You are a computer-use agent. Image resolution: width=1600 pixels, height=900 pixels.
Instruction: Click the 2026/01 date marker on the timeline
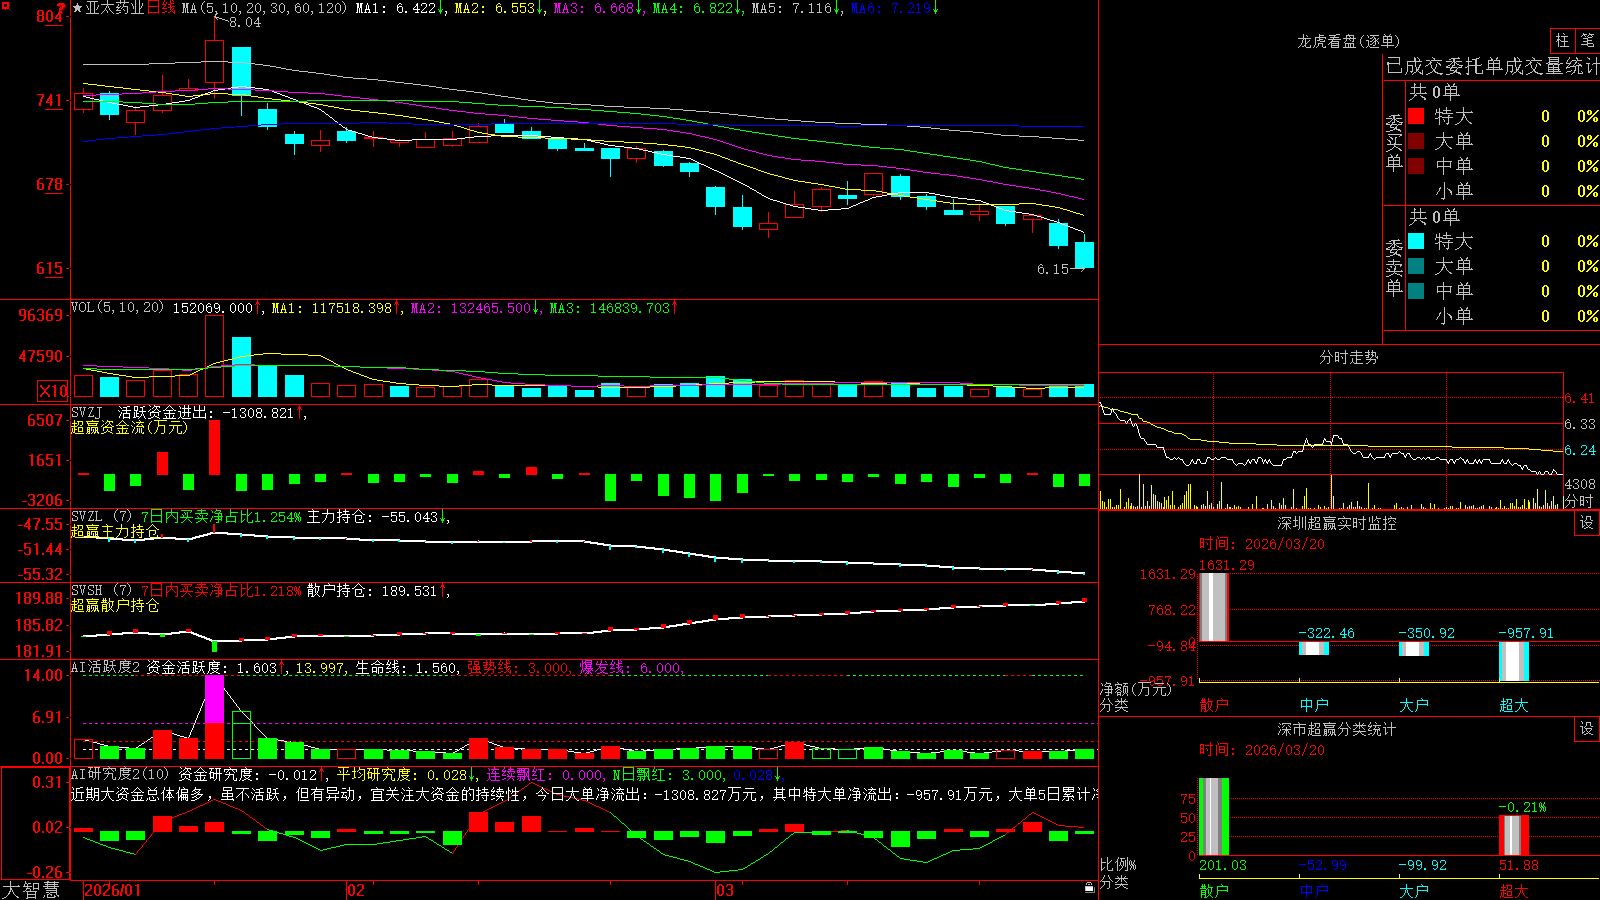click(113, 890)
